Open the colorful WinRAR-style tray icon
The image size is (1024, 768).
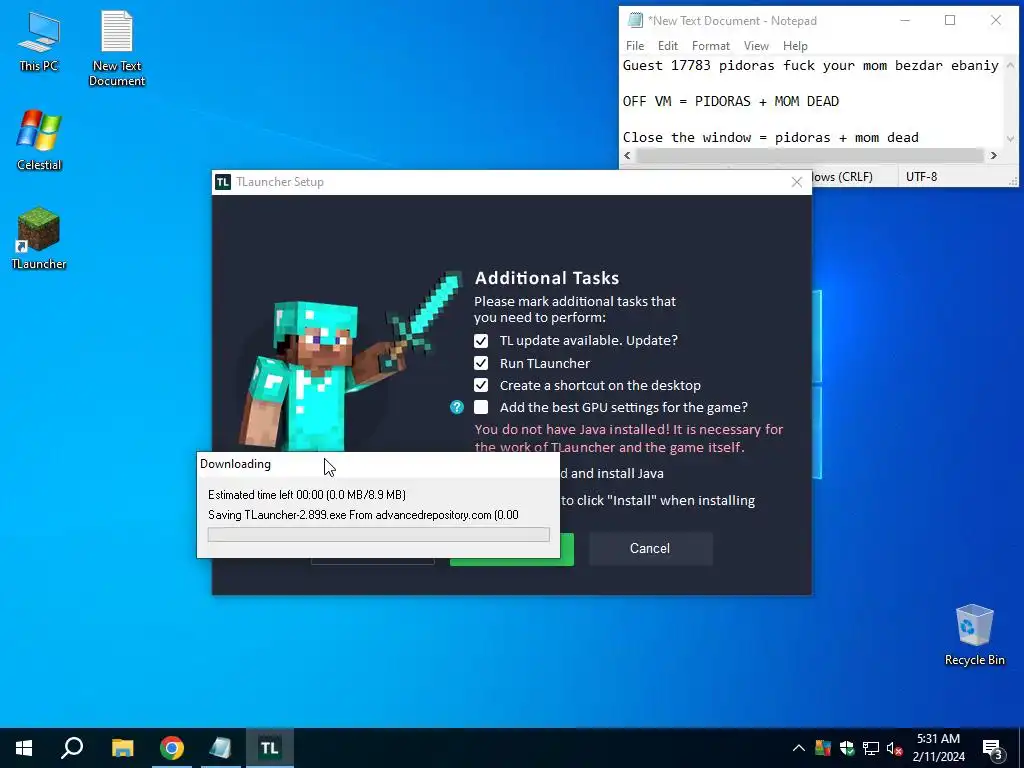823,748
